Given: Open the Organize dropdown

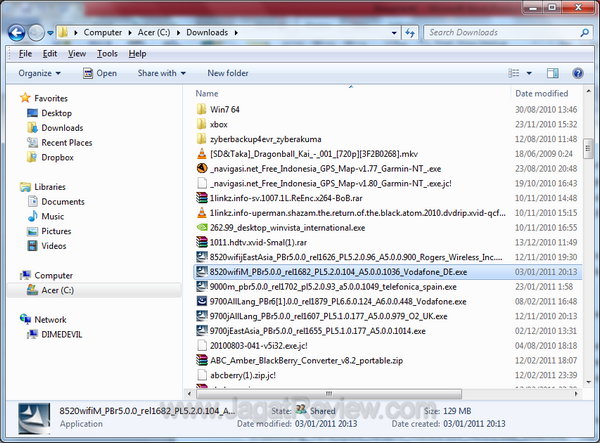Looking at the screenshot, I should [x=39, y=73].
